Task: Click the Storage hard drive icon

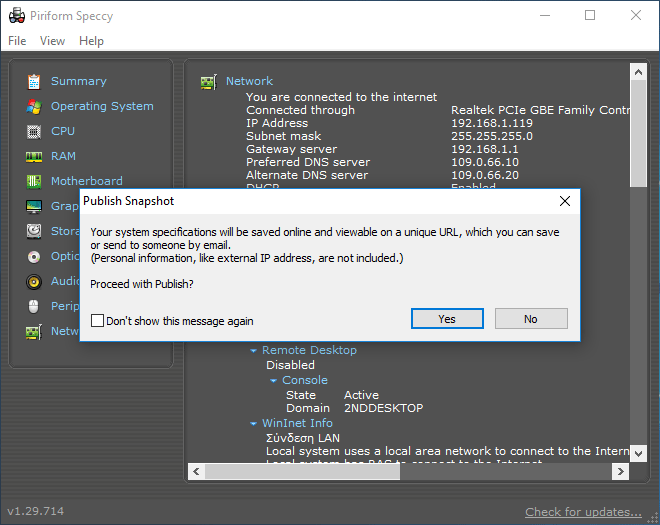Action: coord(34,232)
